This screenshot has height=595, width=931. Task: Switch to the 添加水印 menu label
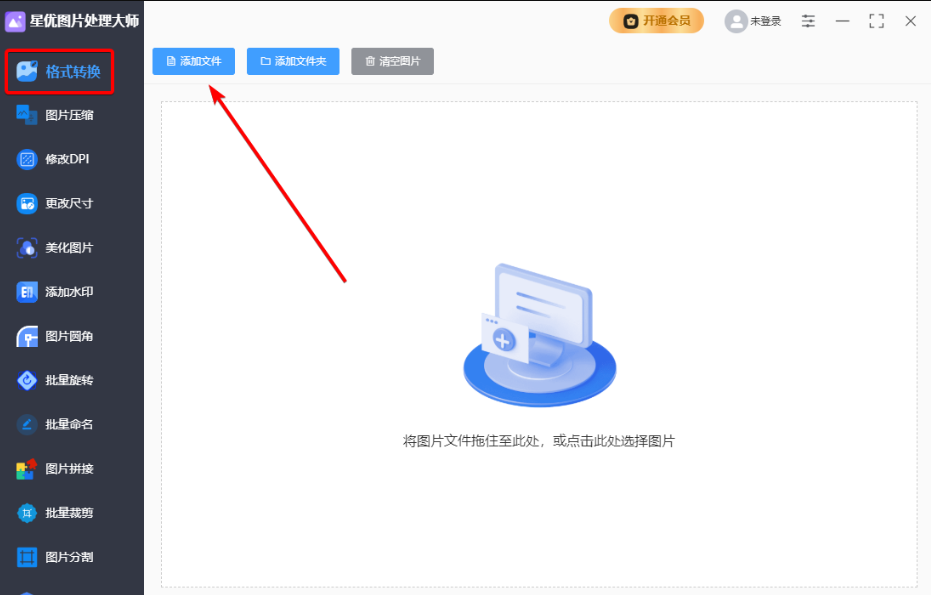[69, 292]
